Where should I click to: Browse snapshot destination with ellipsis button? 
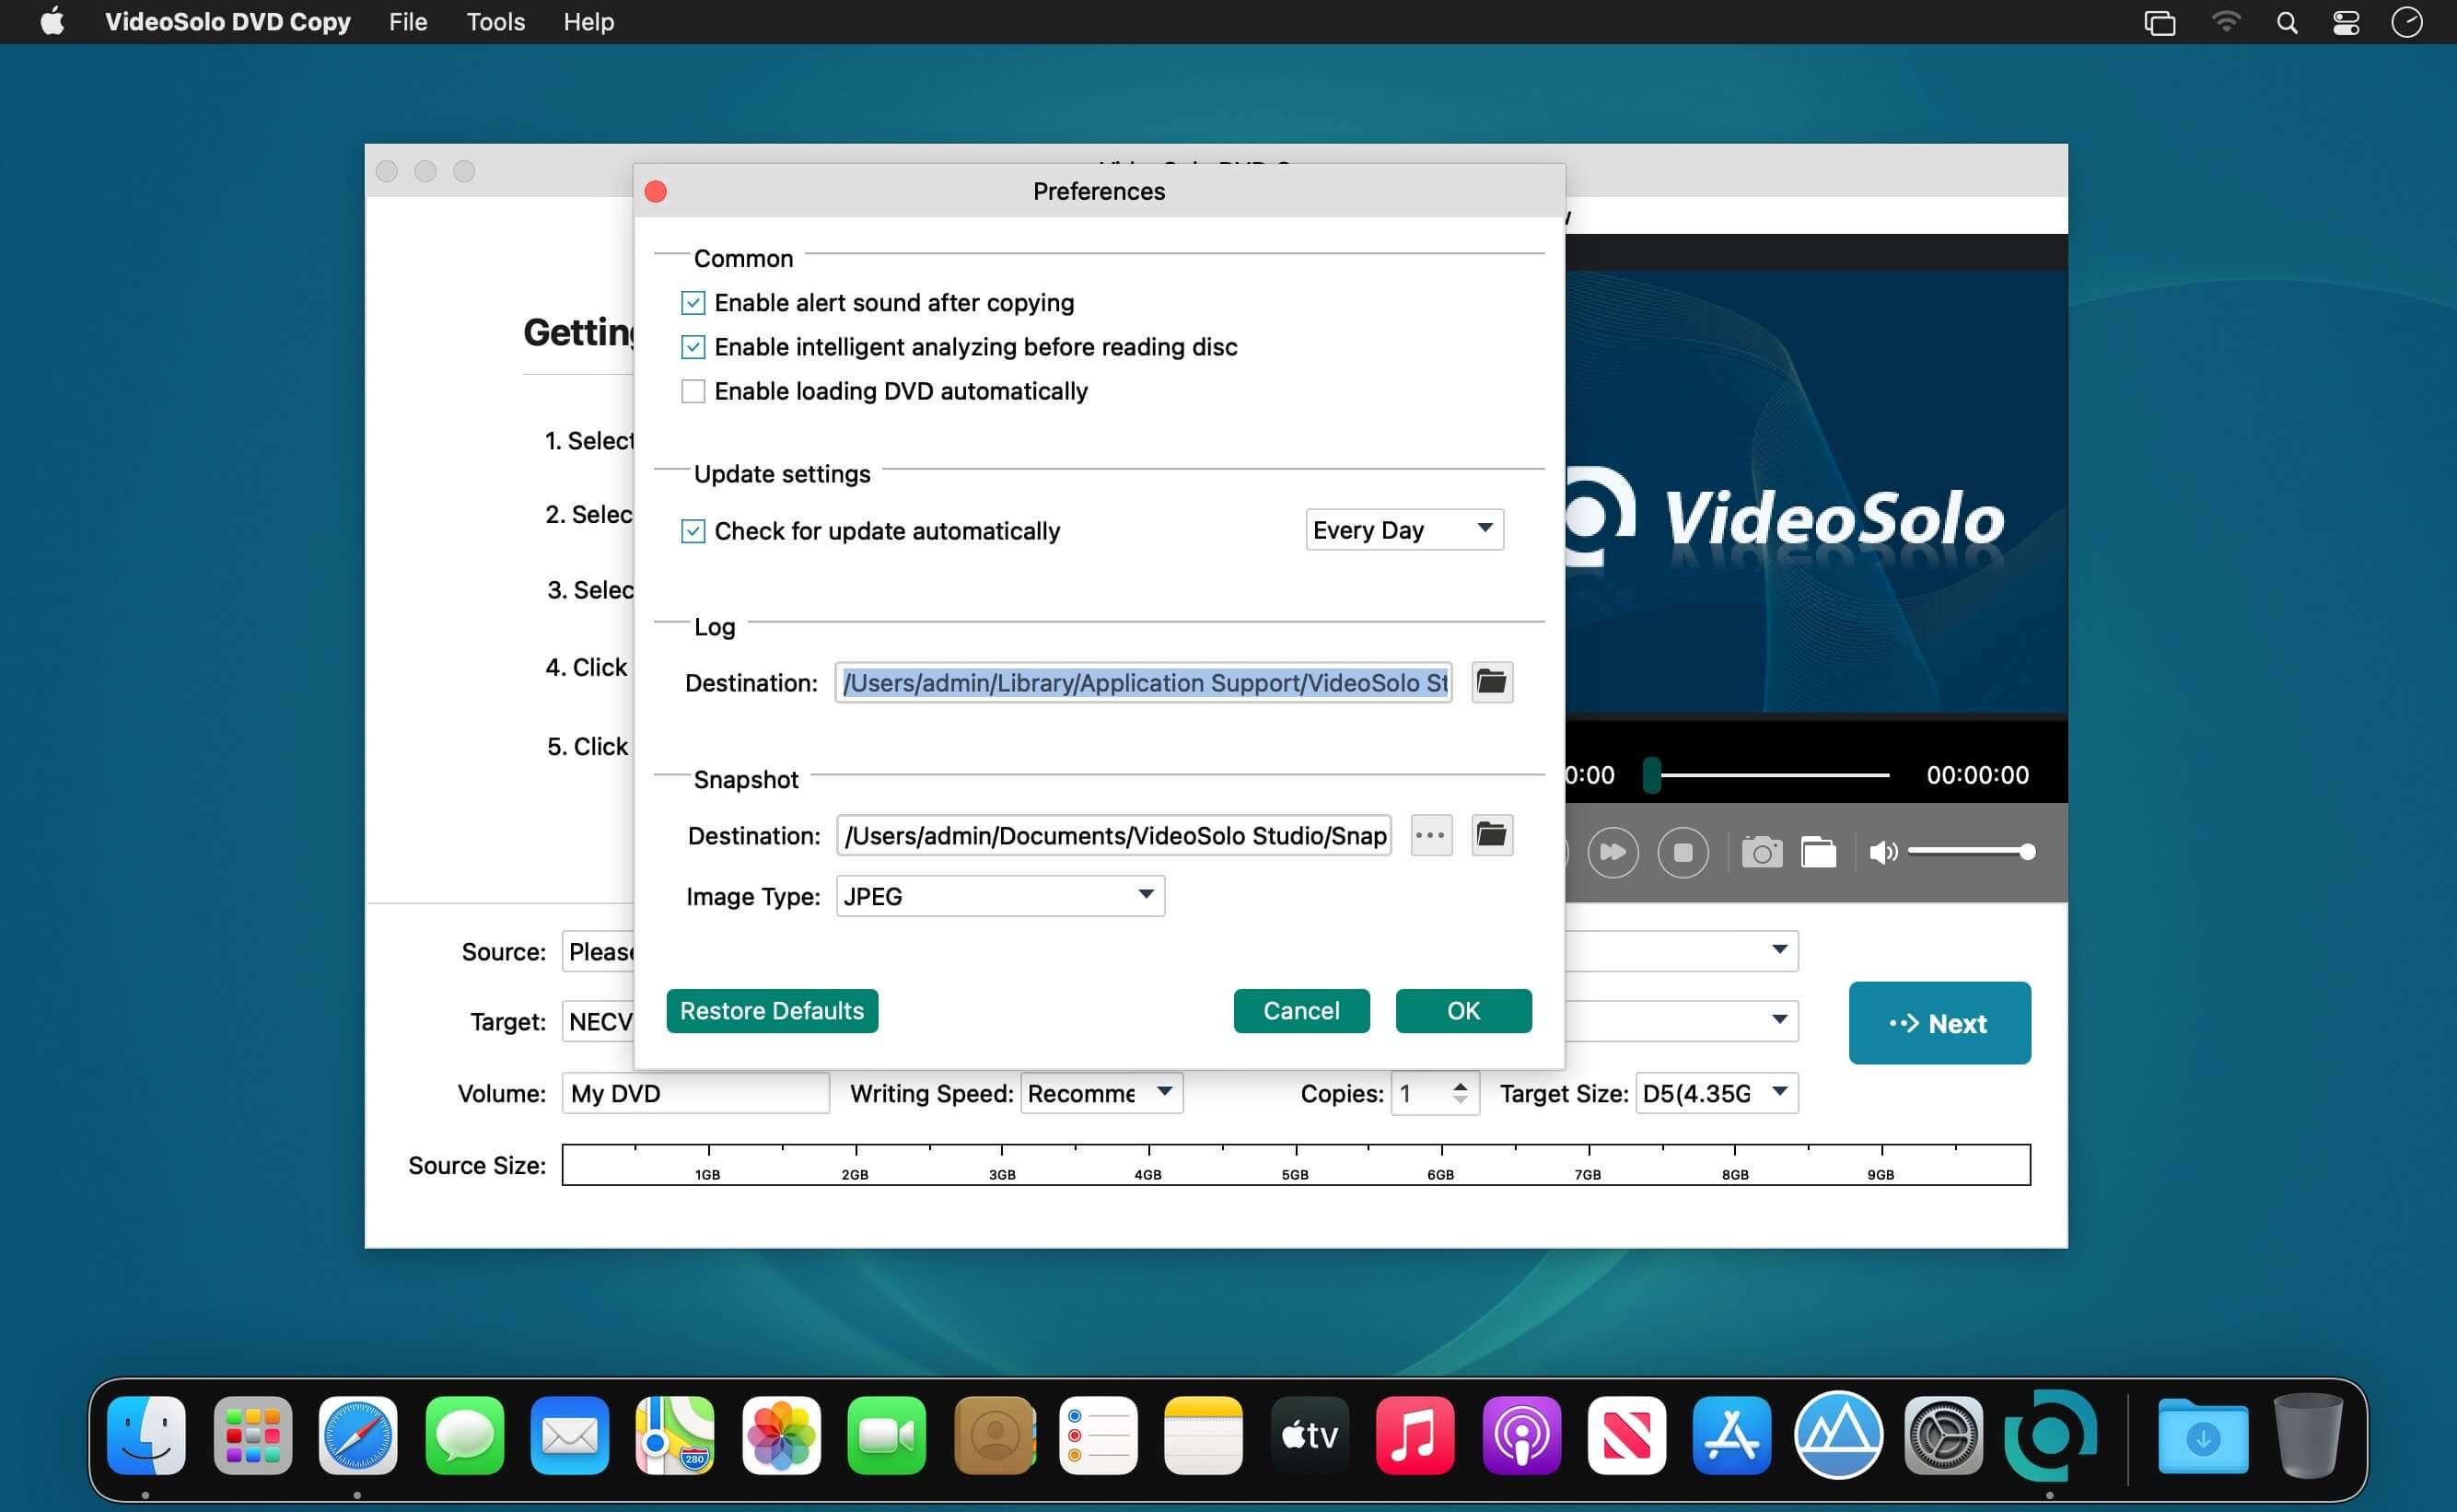tap(1431, 835)
